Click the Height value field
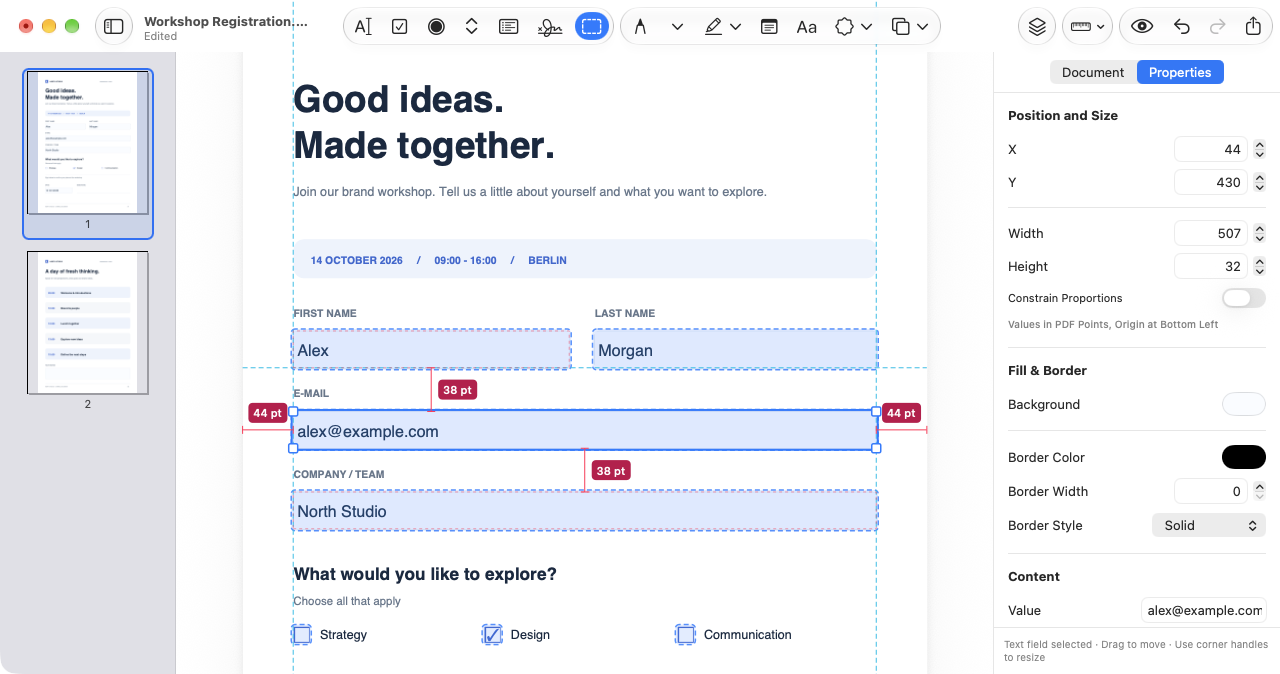Viewport: 1280px width, 674px height. [1210, 266]
